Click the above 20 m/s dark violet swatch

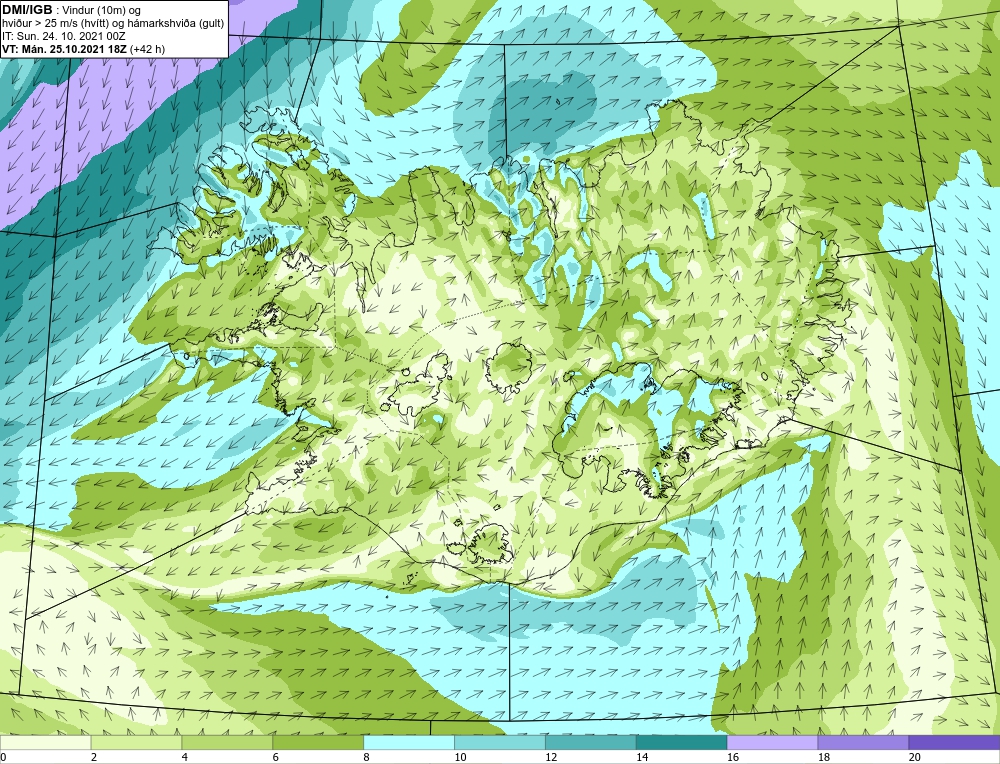click(x=954, y=742)
